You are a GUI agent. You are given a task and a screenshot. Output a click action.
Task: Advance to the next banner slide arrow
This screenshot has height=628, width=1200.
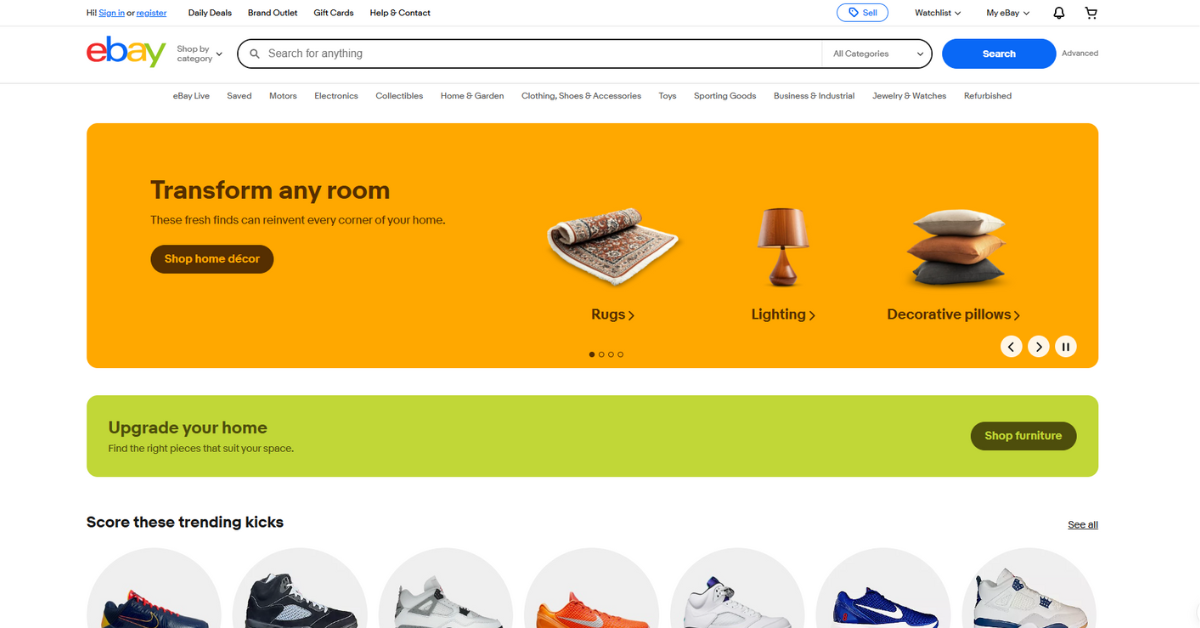tap(1039, 347)
